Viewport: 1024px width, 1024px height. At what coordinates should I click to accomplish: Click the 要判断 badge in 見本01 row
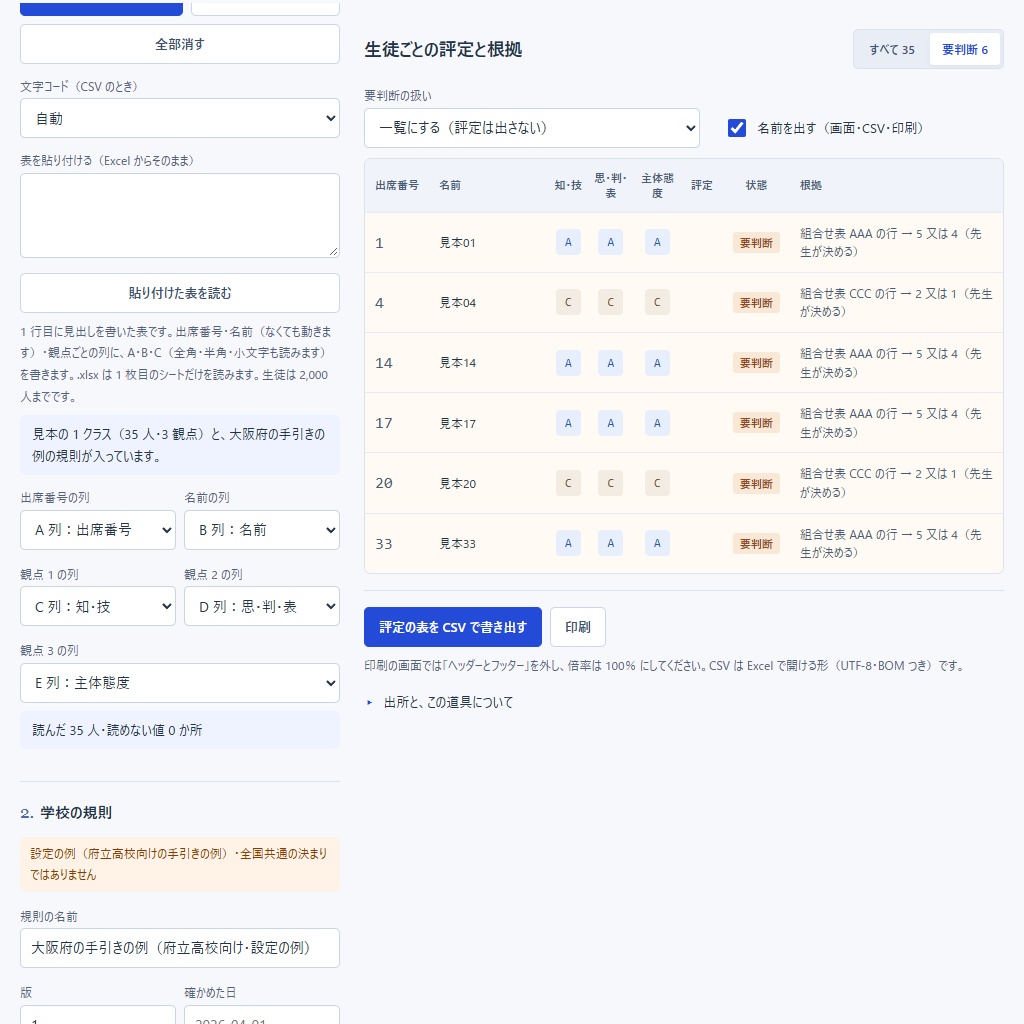(756, 243)
